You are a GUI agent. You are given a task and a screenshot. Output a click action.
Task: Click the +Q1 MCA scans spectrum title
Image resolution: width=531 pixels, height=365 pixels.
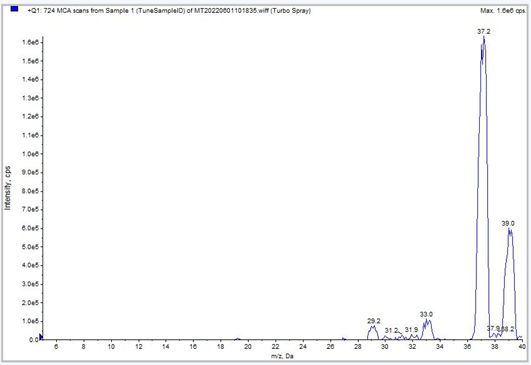[x=169, y=10]
